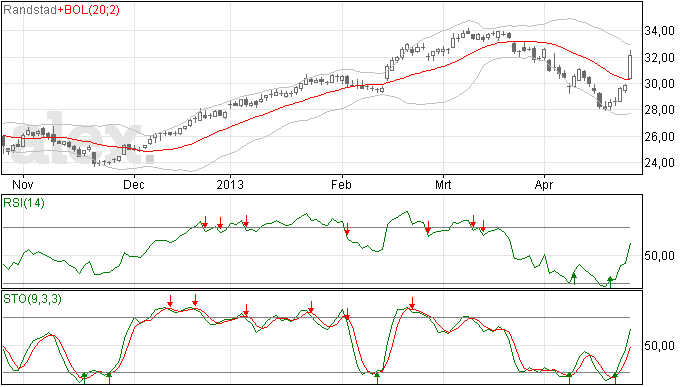Screen dimensions: 690x387
Task: Click the last green RSI buy arrow
Action: click(x=610, y=282)
